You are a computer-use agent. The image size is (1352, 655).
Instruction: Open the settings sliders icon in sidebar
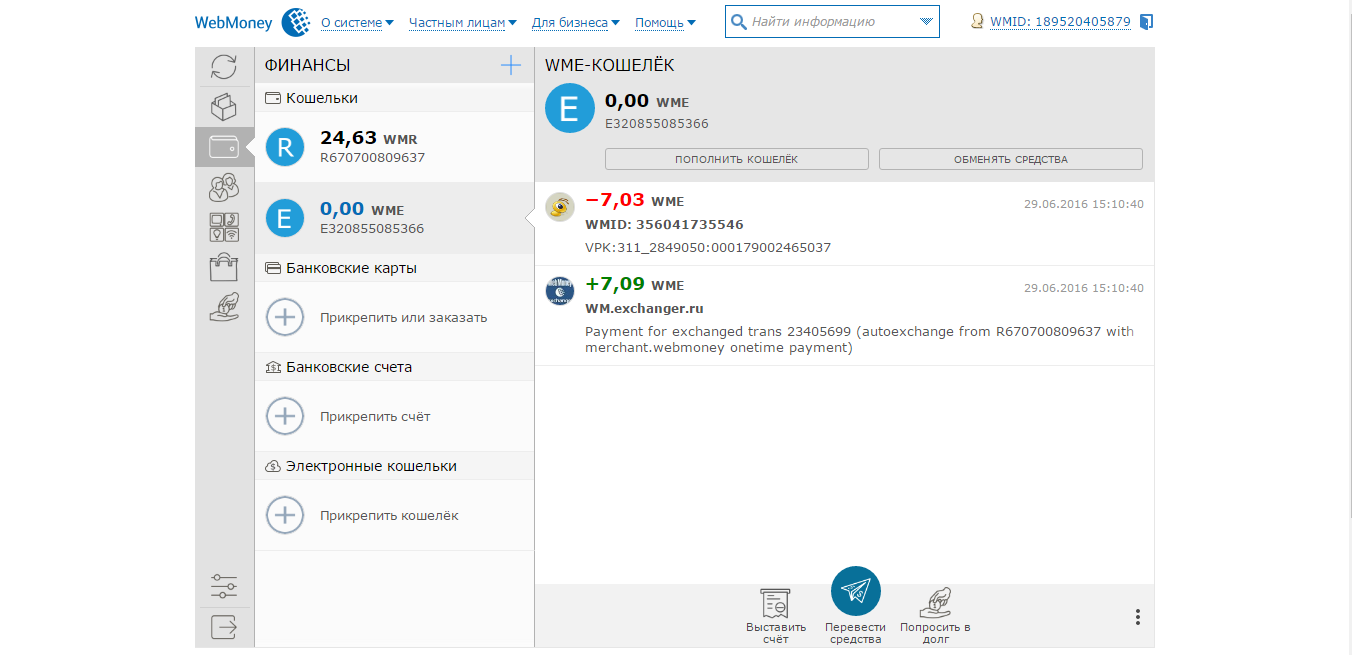tap(224, 585)
